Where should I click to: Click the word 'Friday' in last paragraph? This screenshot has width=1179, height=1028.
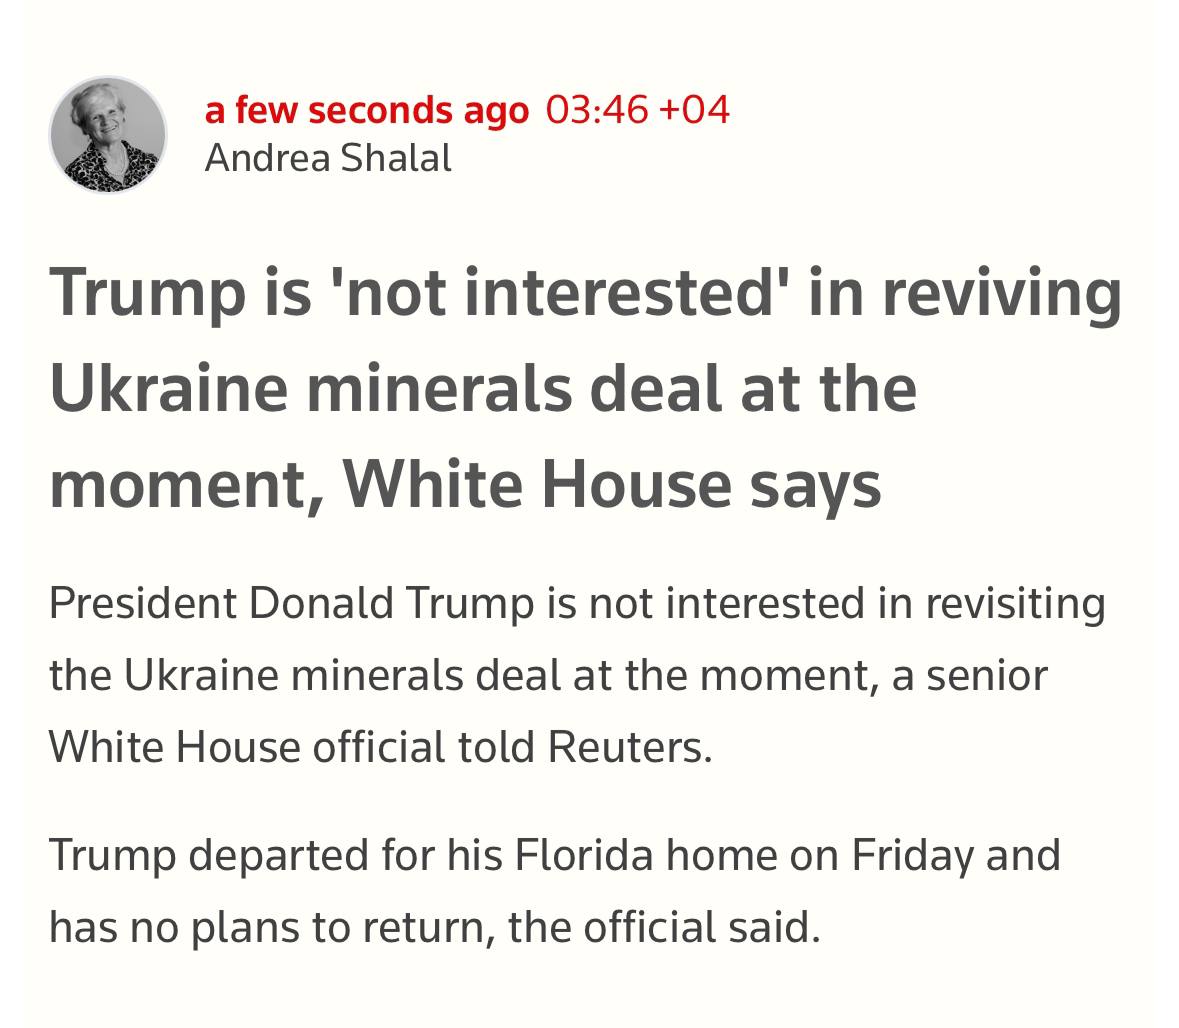click(x=912, y=855)
